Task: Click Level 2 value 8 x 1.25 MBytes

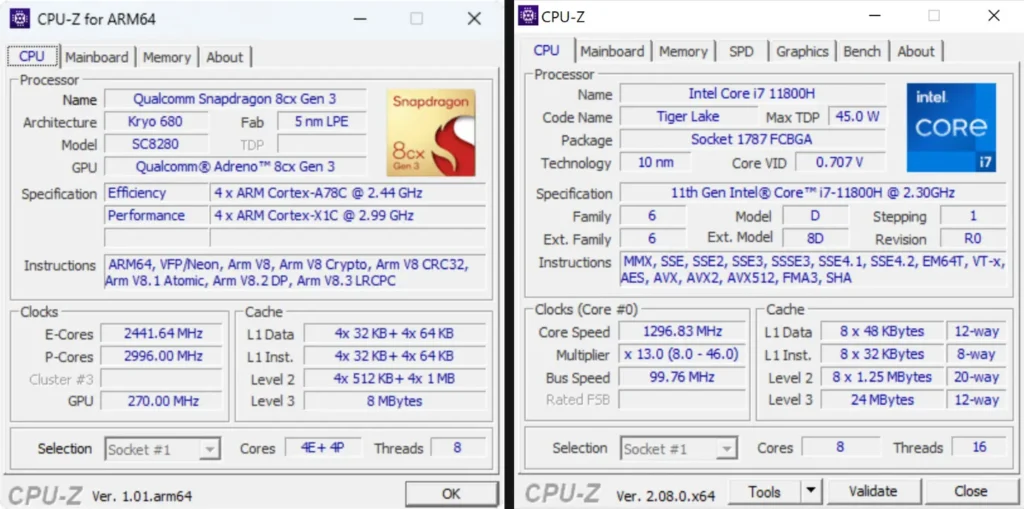Action: (x=882, y=377)
